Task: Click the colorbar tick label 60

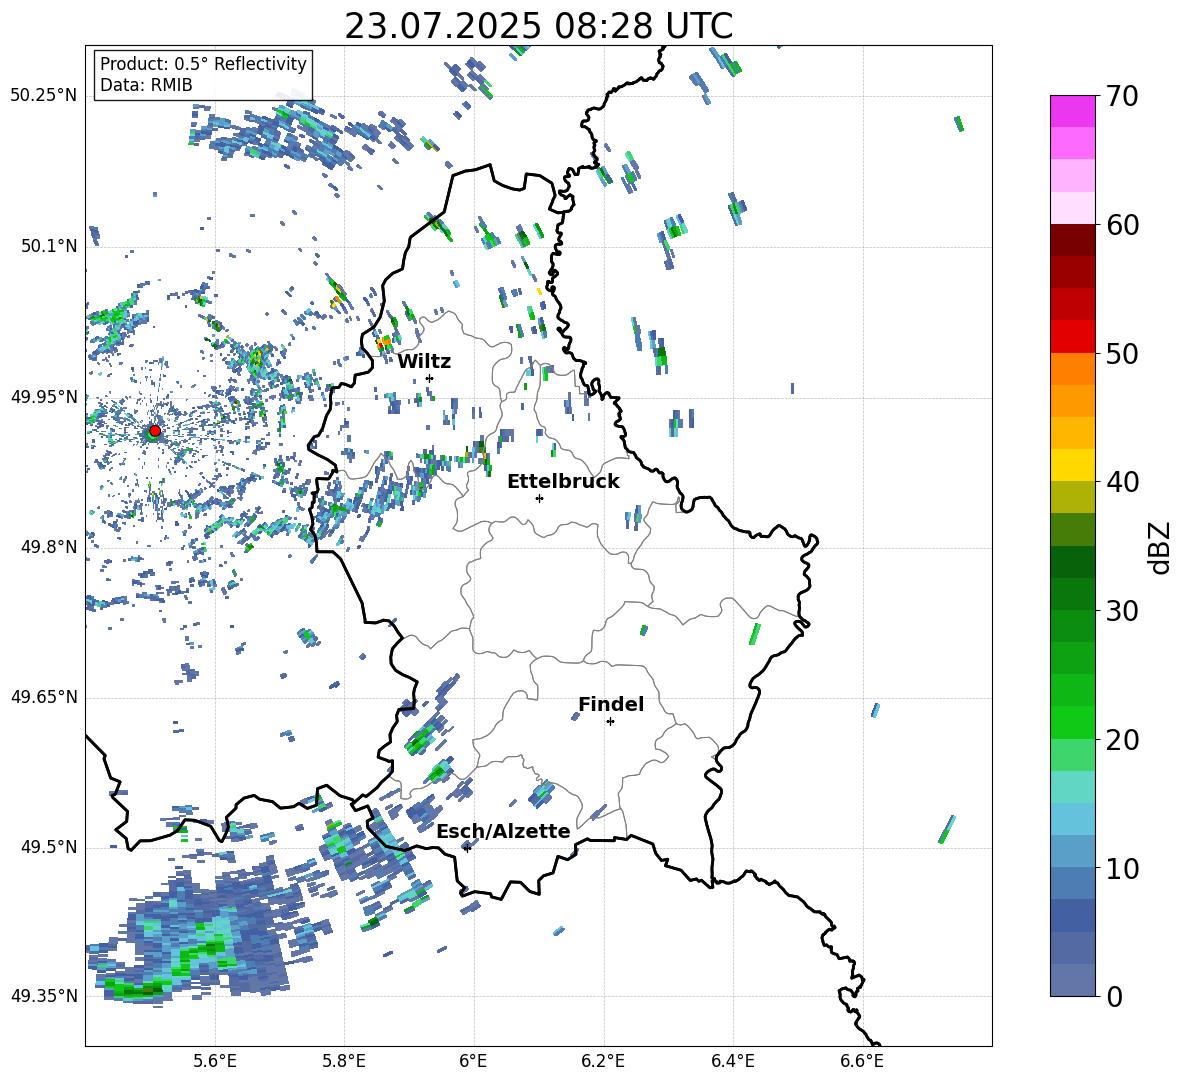Action: [1122, 225]
